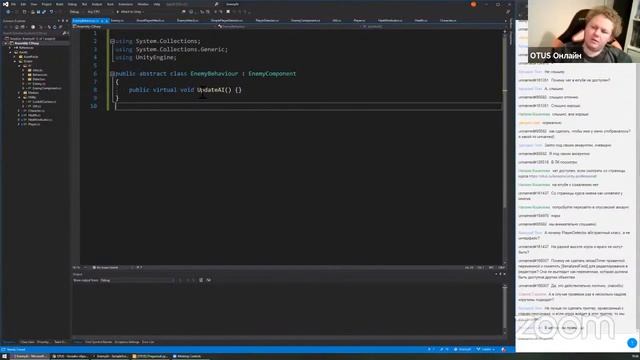
Task: Open the Help menu
Action: pos(157,4)
